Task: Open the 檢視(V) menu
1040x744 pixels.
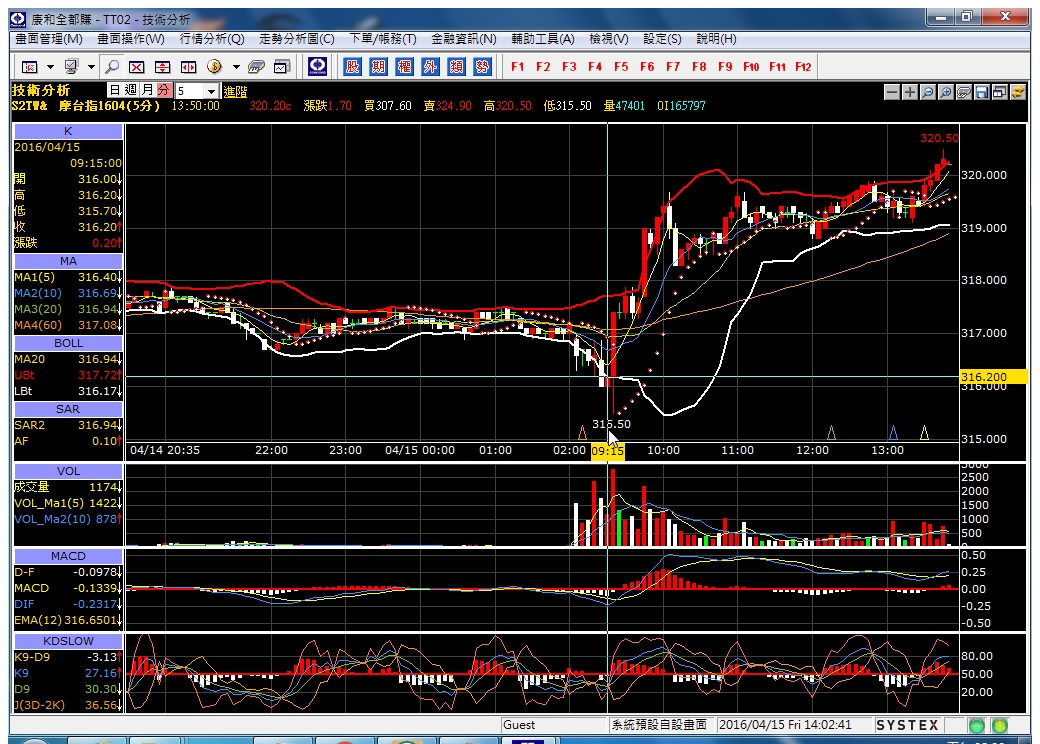Action: coord(609,39)
